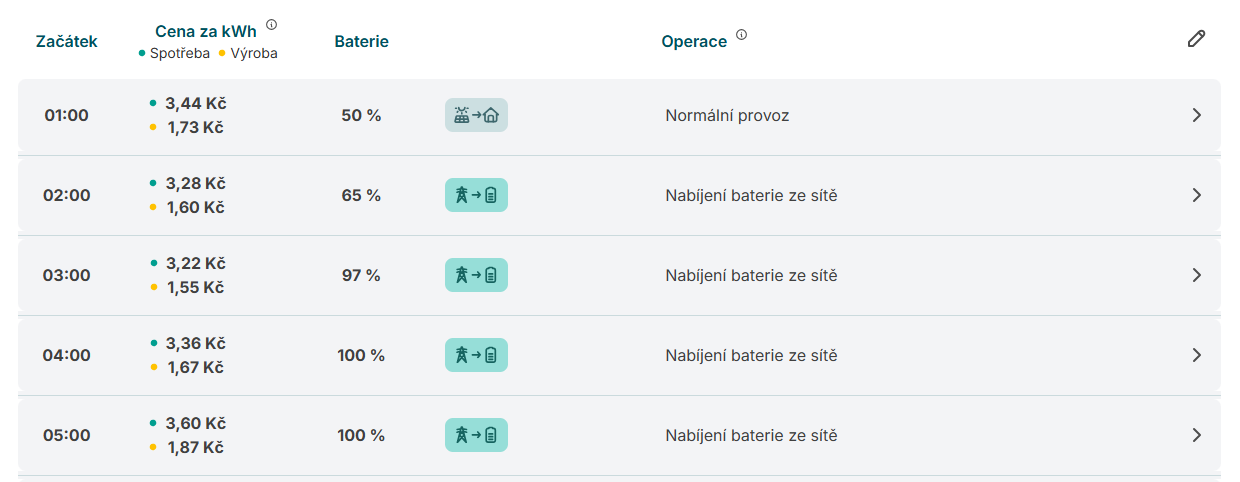Image resolution: width=1240 pixels, height=482 pixels.
Task: Expand the 01:00 row chevron
Action: 1196,115
